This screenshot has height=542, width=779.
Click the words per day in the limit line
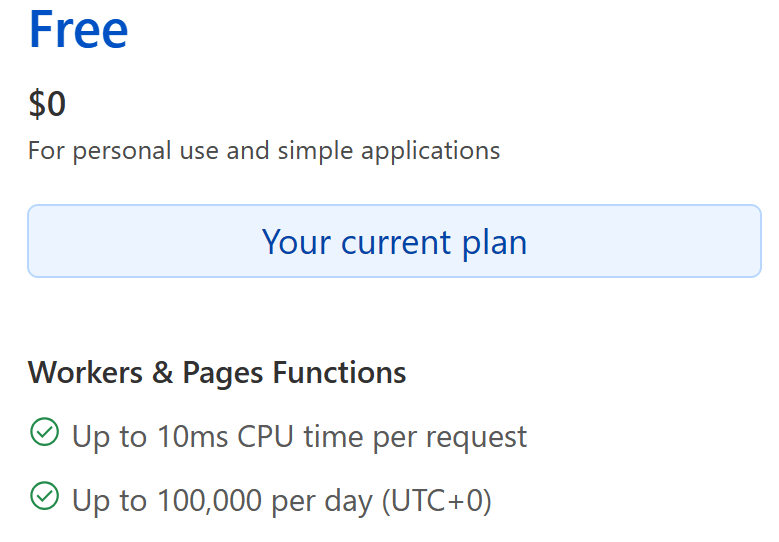(324, 500)
